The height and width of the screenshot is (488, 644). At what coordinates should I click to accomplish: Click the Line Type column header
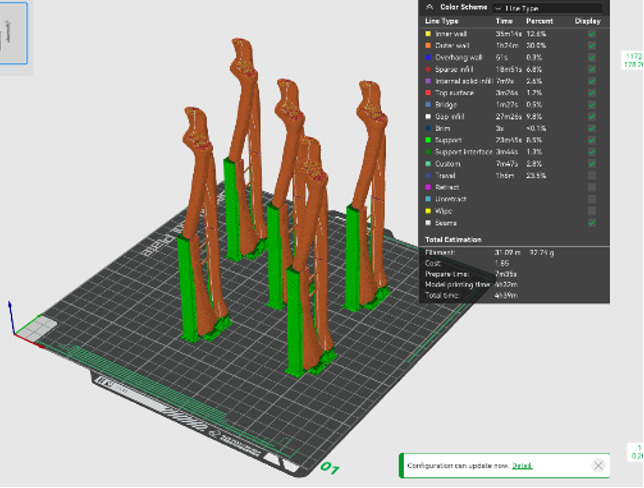pyautogui.click(x=442, y=21)
